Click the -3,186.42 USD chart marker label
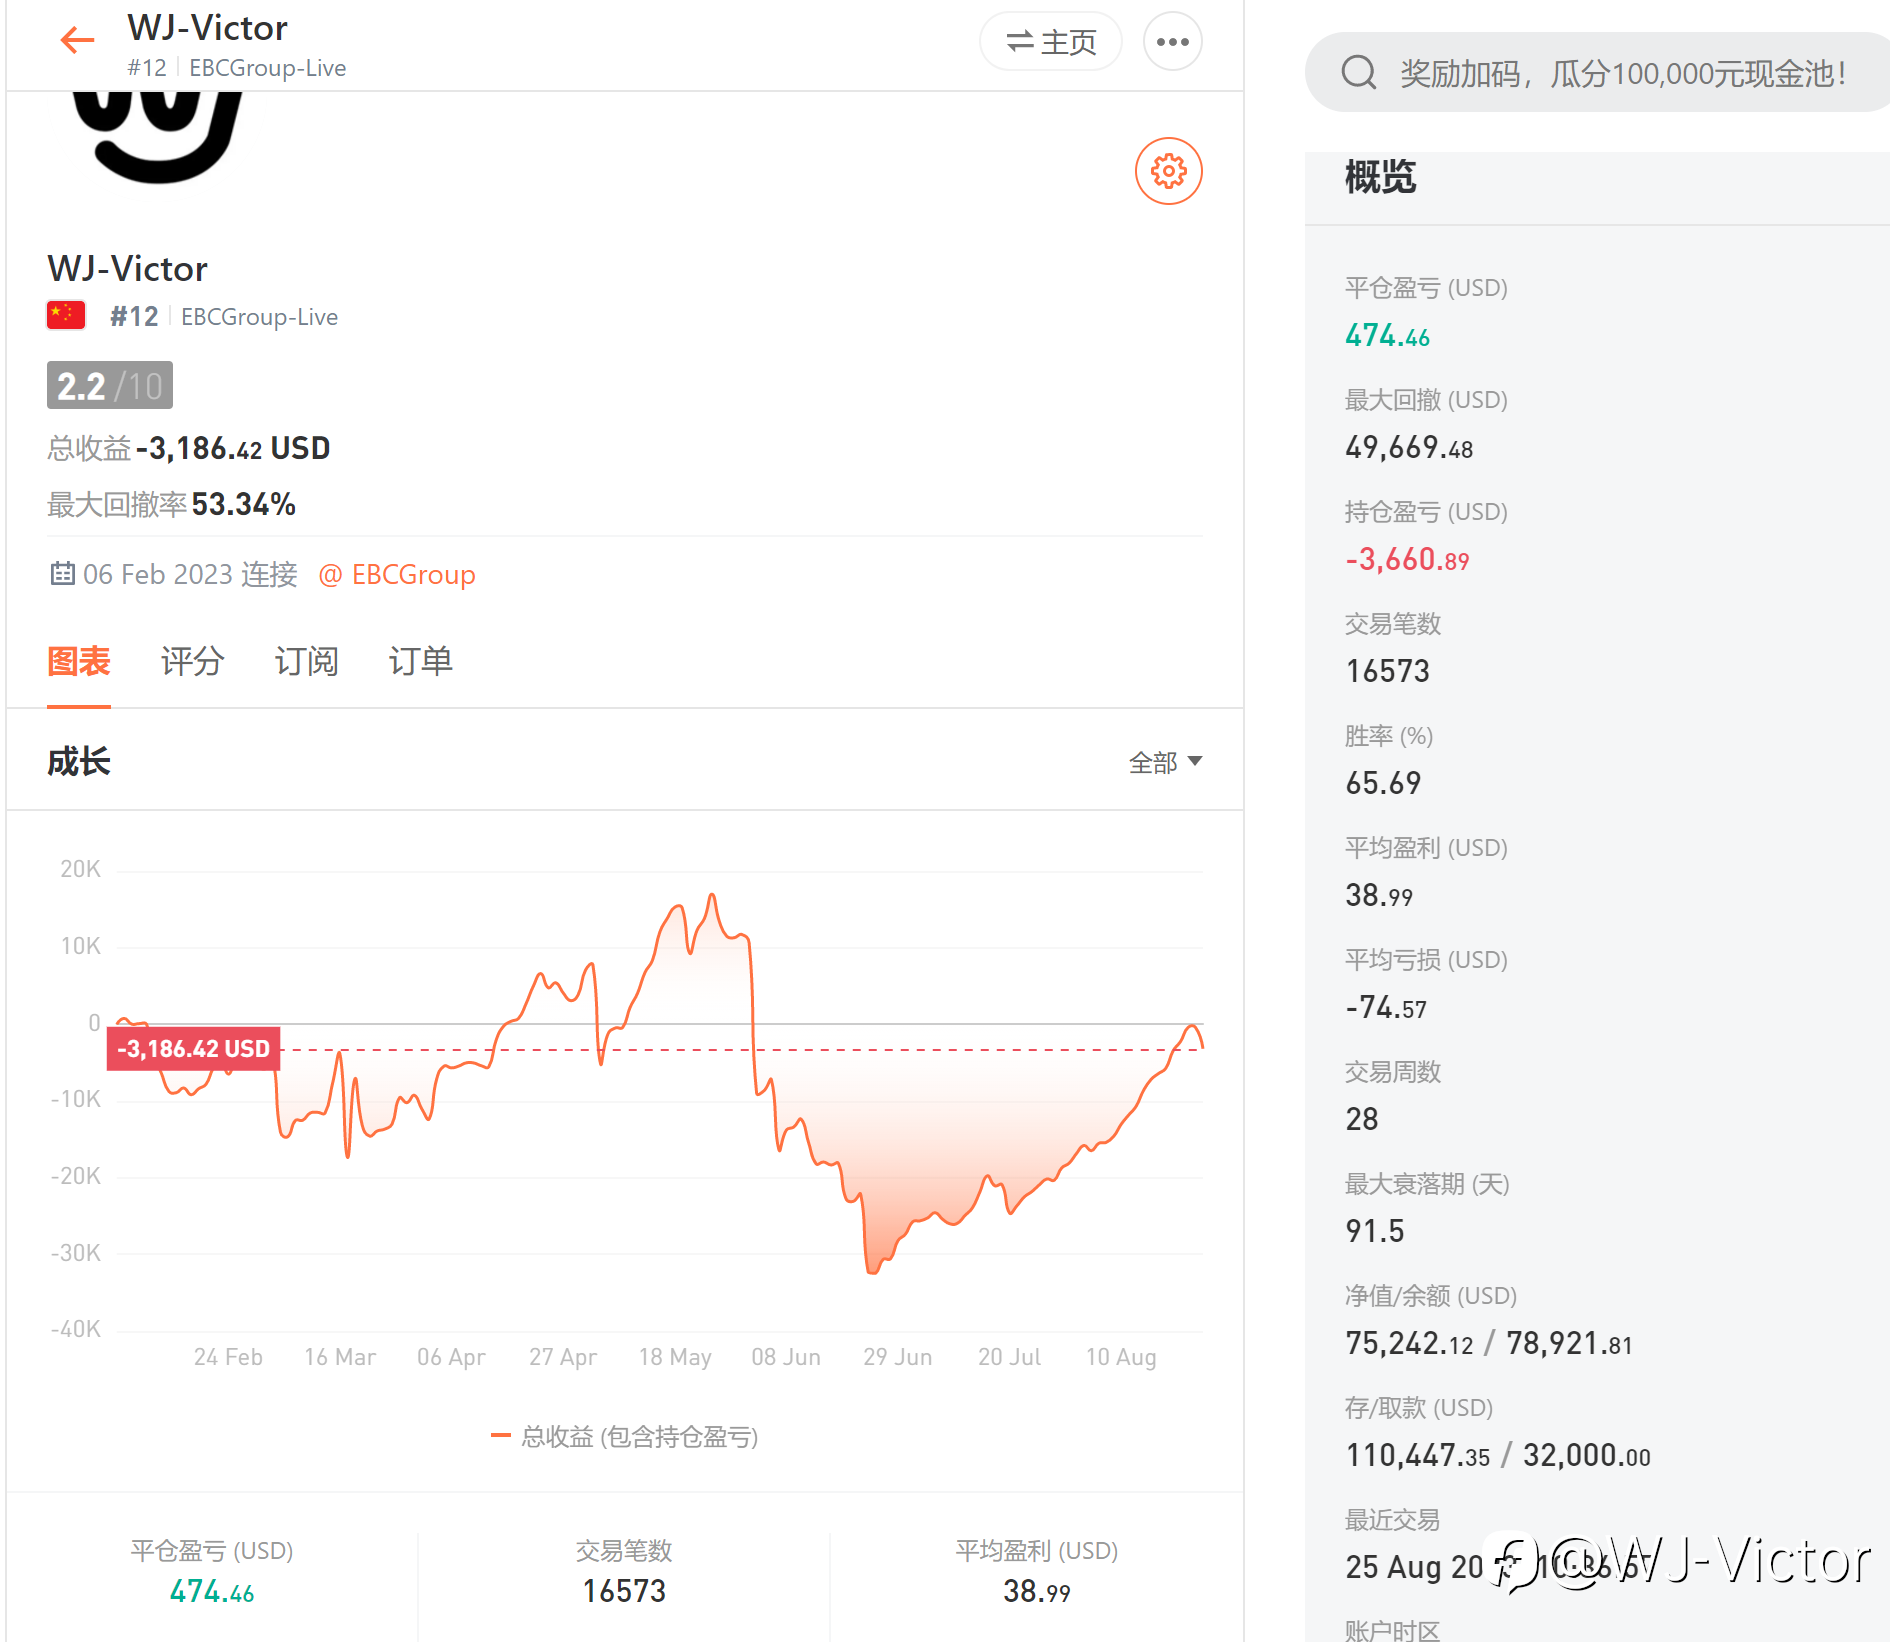 pos(193,1049)
